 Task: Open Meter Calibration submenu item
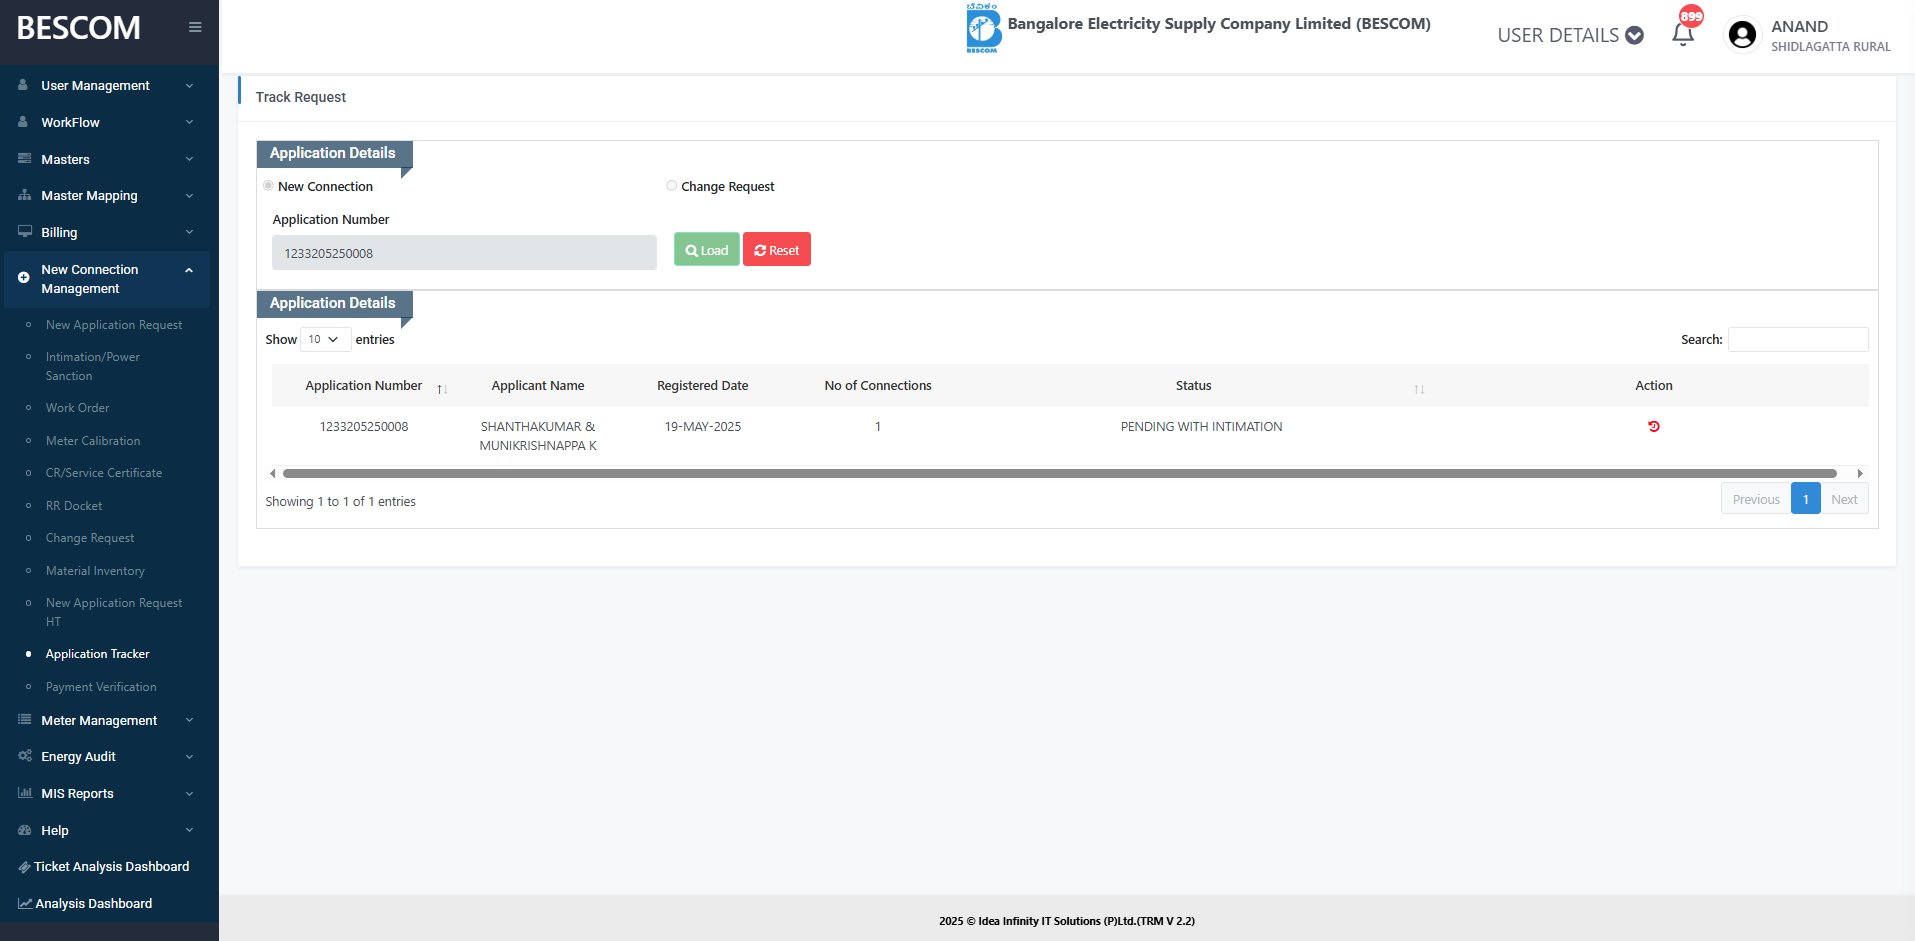coord(93,441)
